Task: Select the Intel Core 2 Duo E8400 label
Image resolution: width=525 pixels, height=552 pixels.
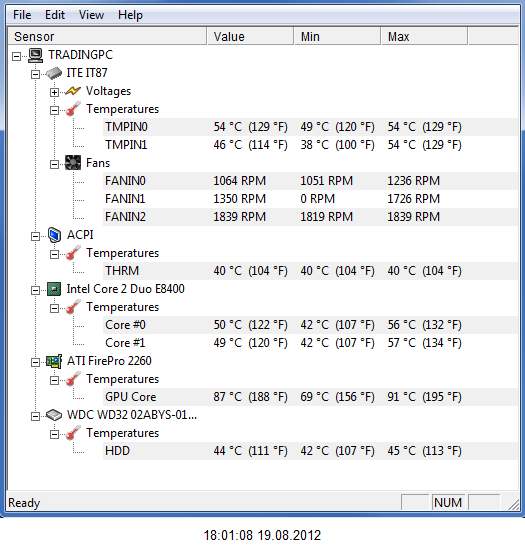Action: coord(125,289)
